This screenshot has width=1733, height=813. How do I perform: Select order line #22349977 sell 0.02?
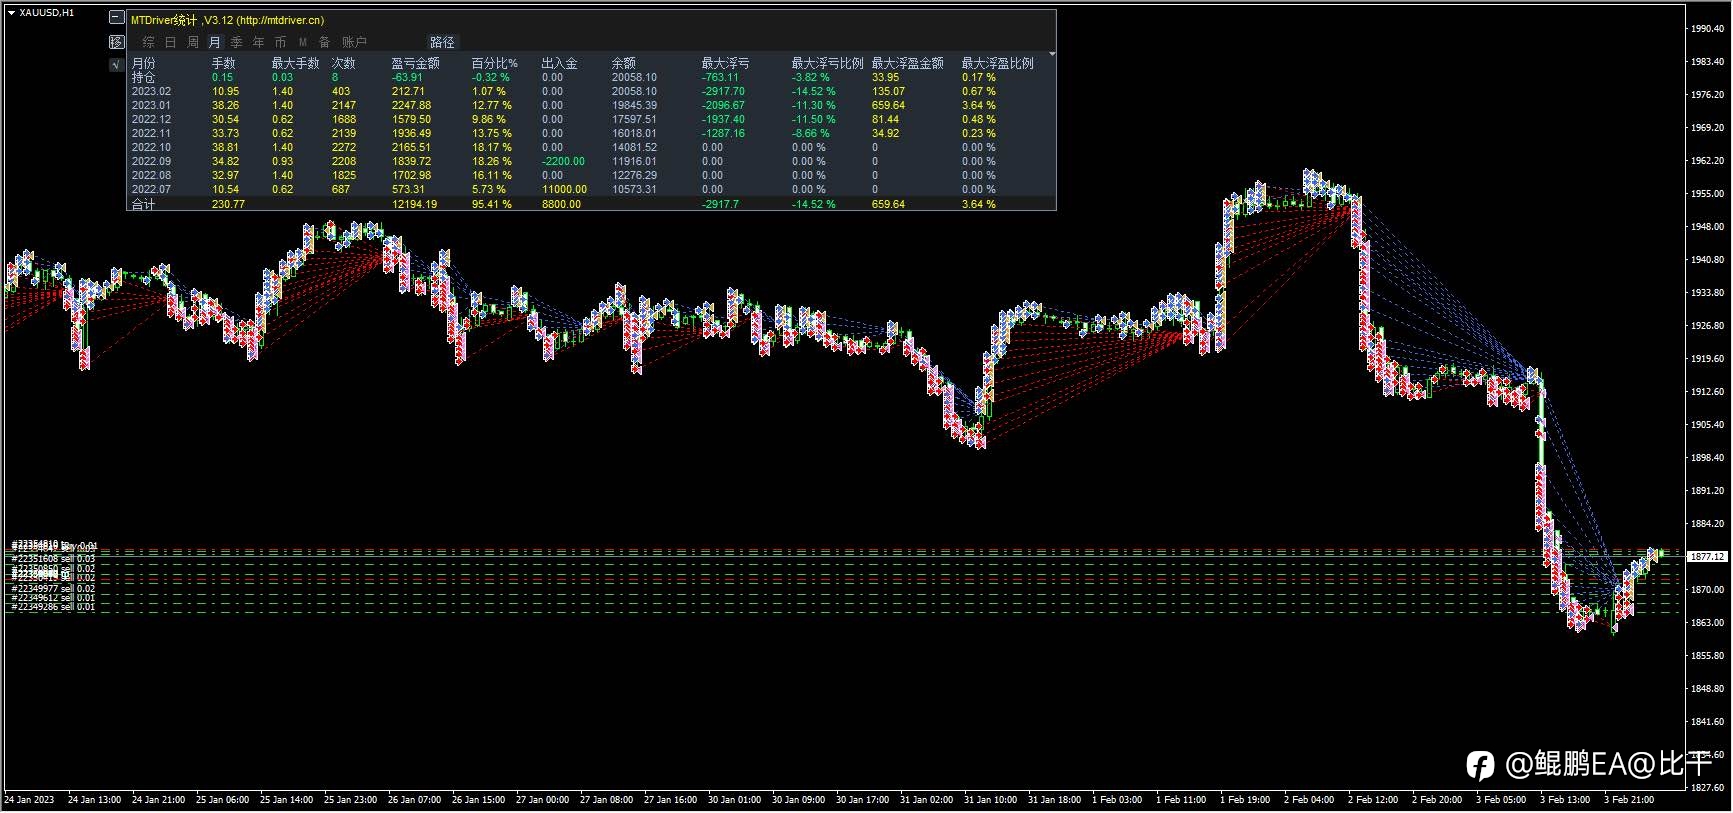(x=53, y=589)
